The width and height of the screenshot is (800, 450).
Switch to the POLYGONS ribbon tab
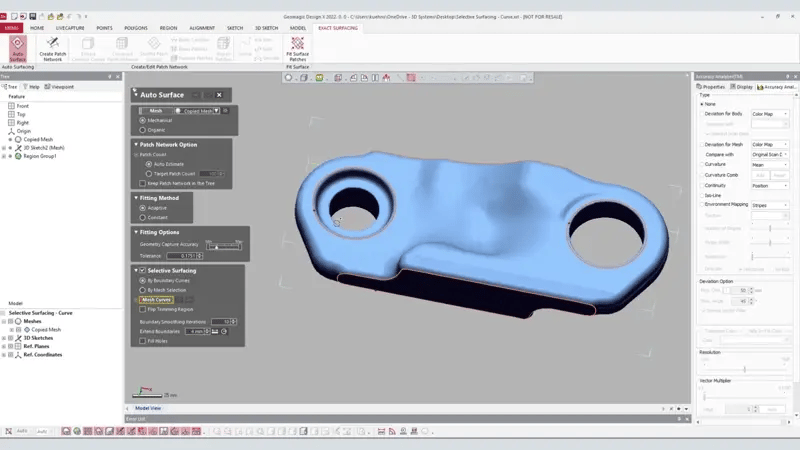point(136,28)
